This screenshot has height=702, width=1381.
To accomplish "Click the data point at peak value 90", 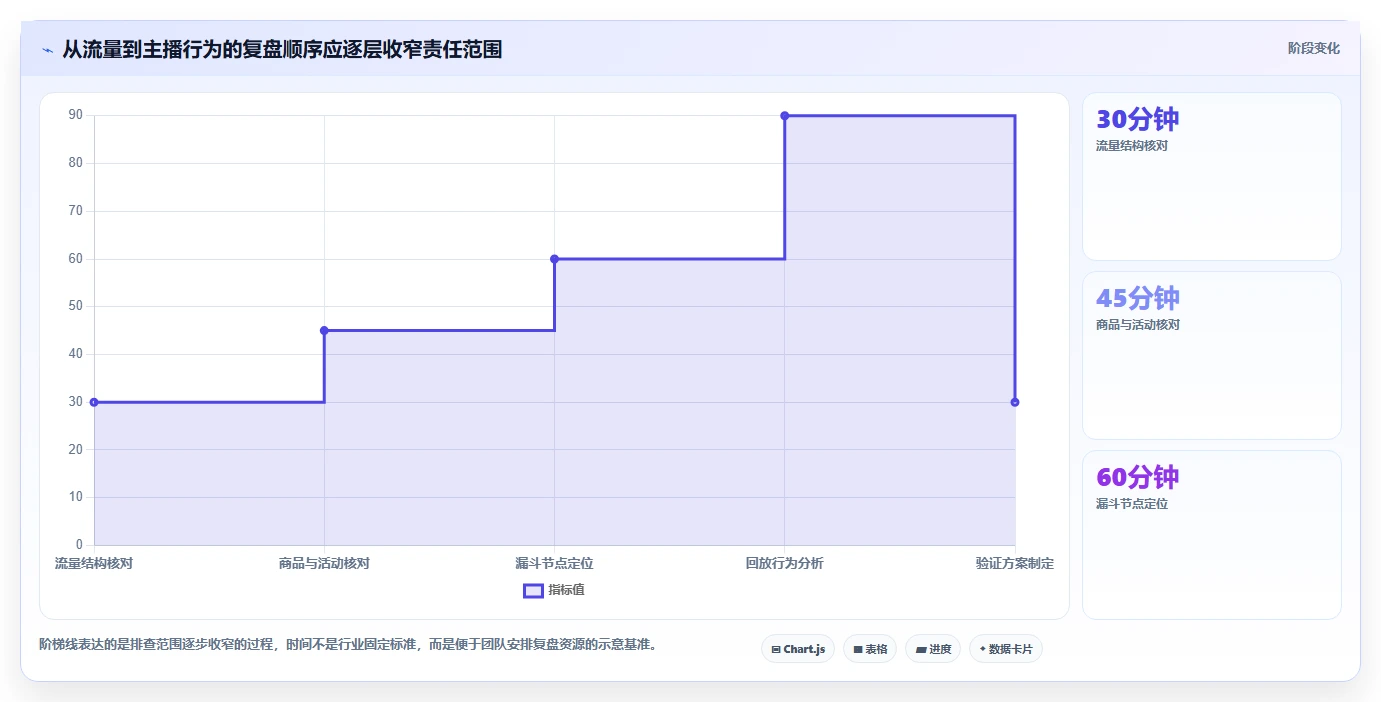I will (x=784, y=116).
